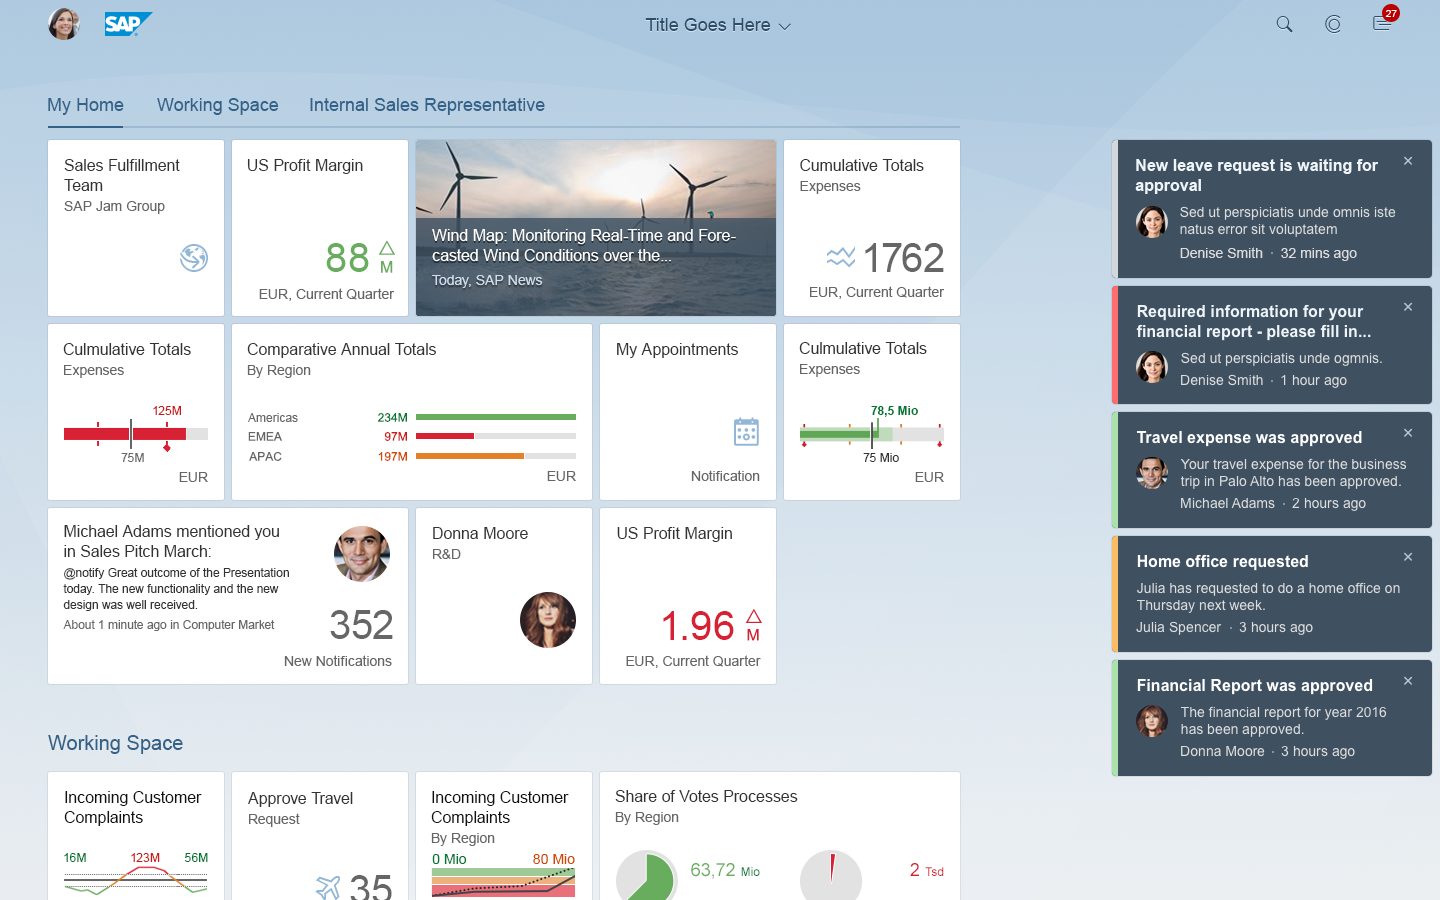This screenshot has width=1440, height=900.
Task: Click the airplane icon in Approve Travel
Action: pyautogui.click(x=328, y=886)
